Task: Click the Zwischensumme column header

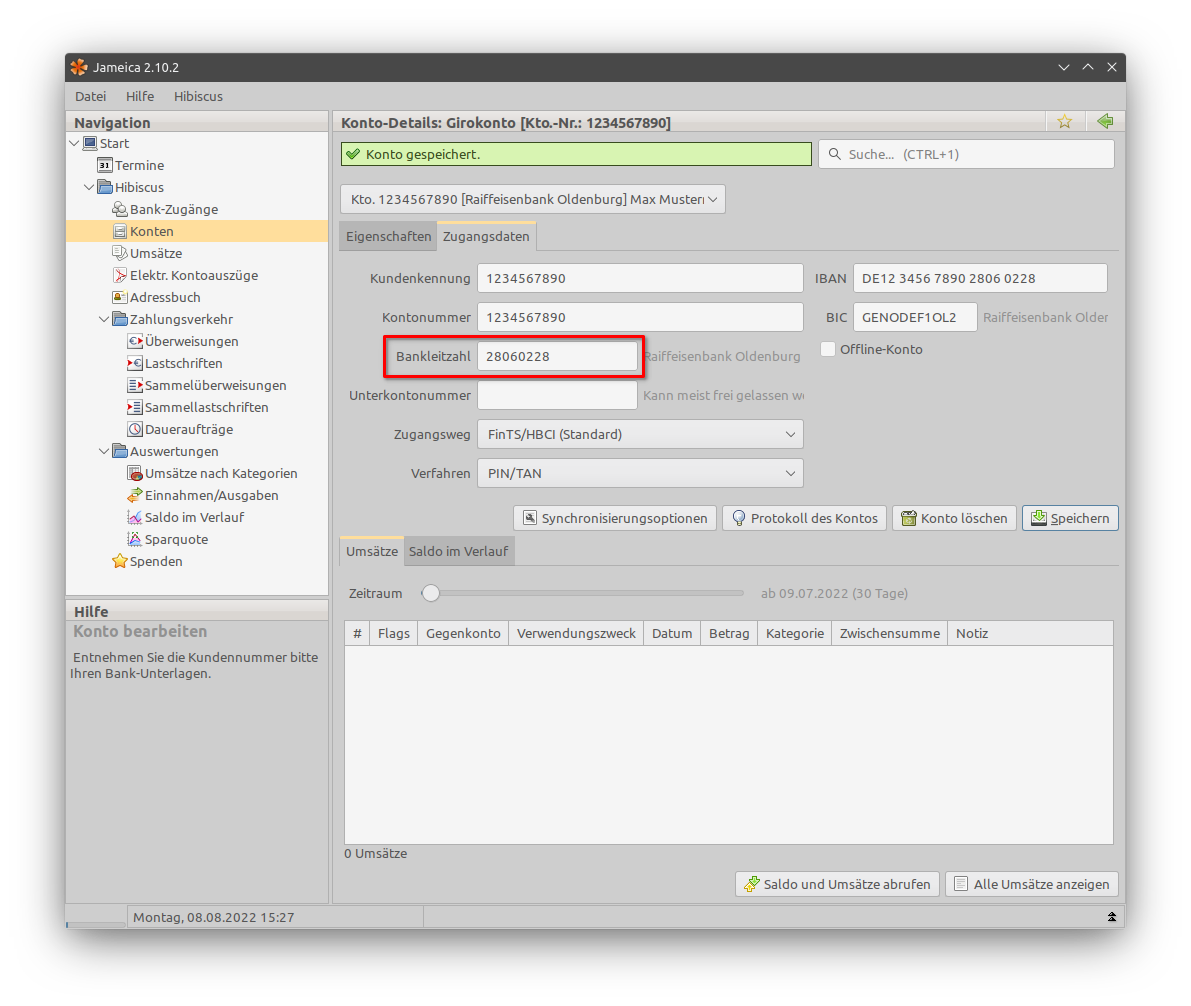Action: (x=889, y=634)
